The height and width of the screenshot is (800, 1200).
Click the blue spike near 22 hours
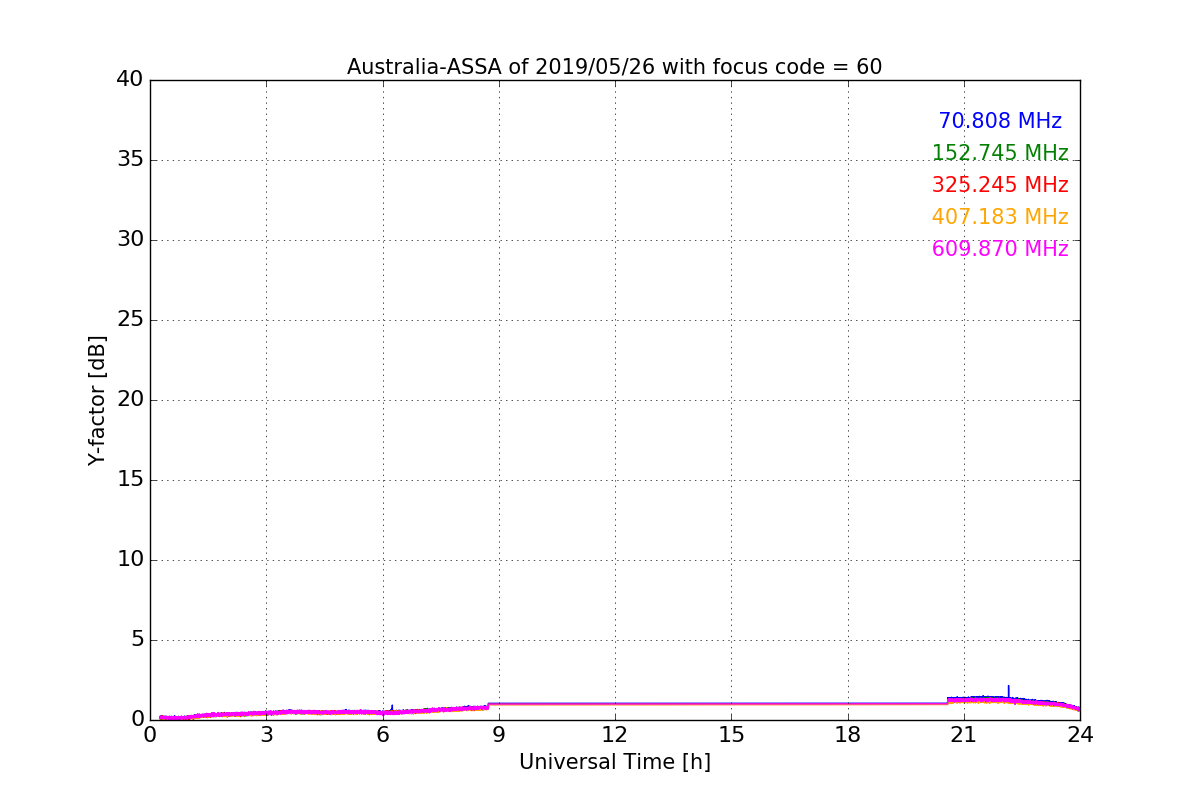coord(1008,692)
